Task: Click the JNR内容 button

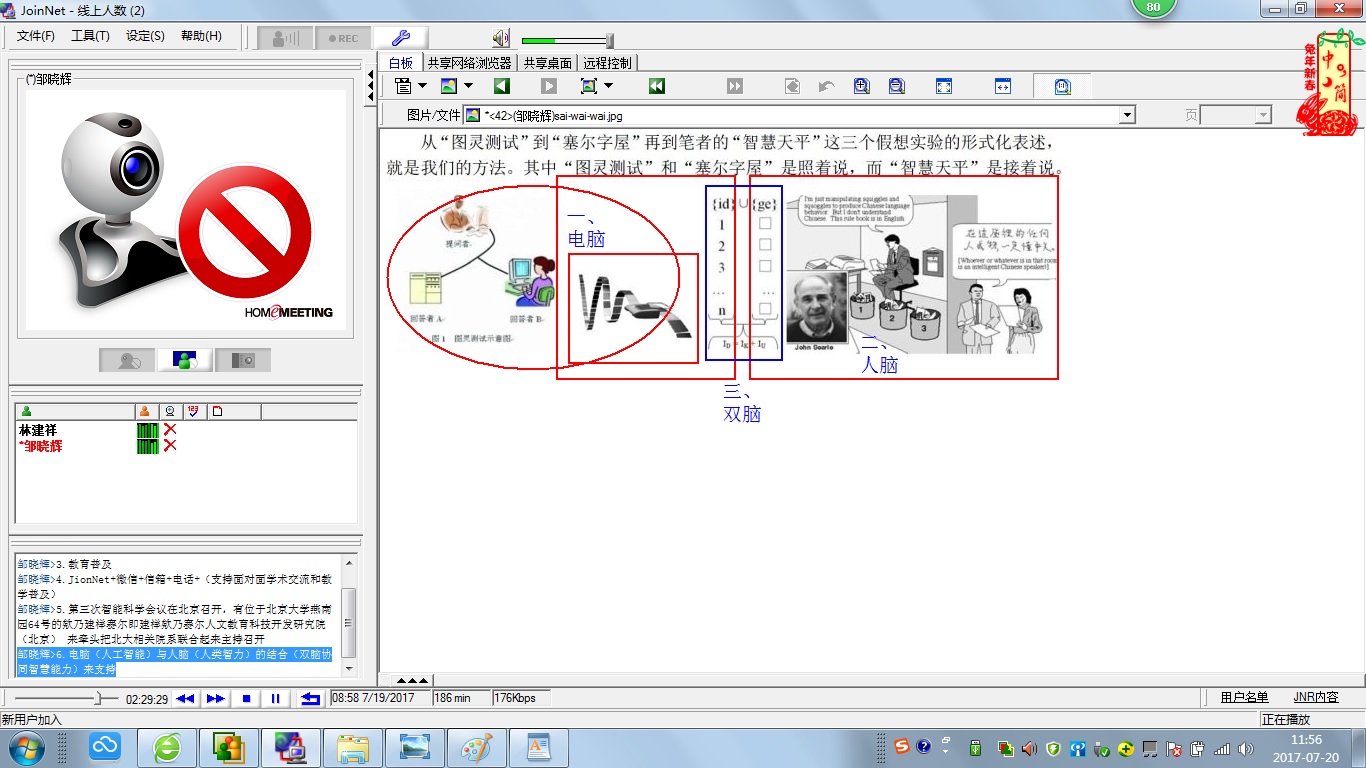Action: 1315,697
